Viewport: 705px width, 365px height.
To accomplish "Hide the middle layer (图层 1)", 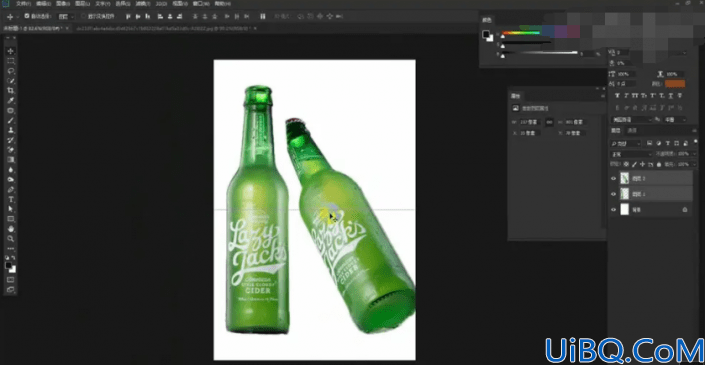I will [x=613, y=194].
